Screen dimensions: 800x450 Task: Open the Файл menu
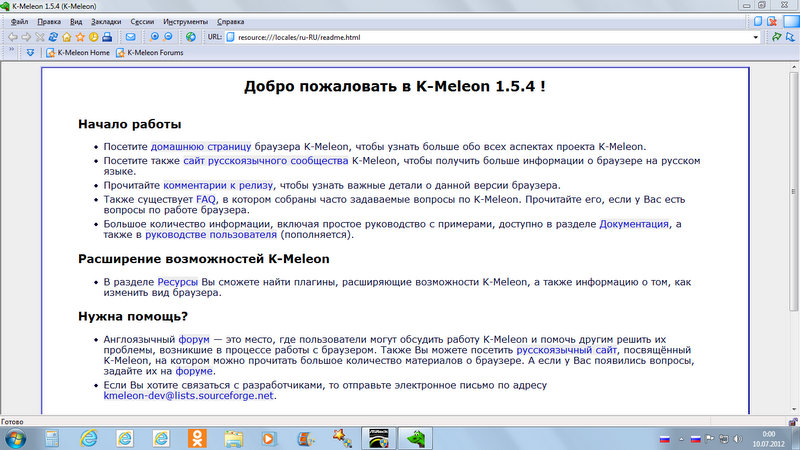[19, 22]
